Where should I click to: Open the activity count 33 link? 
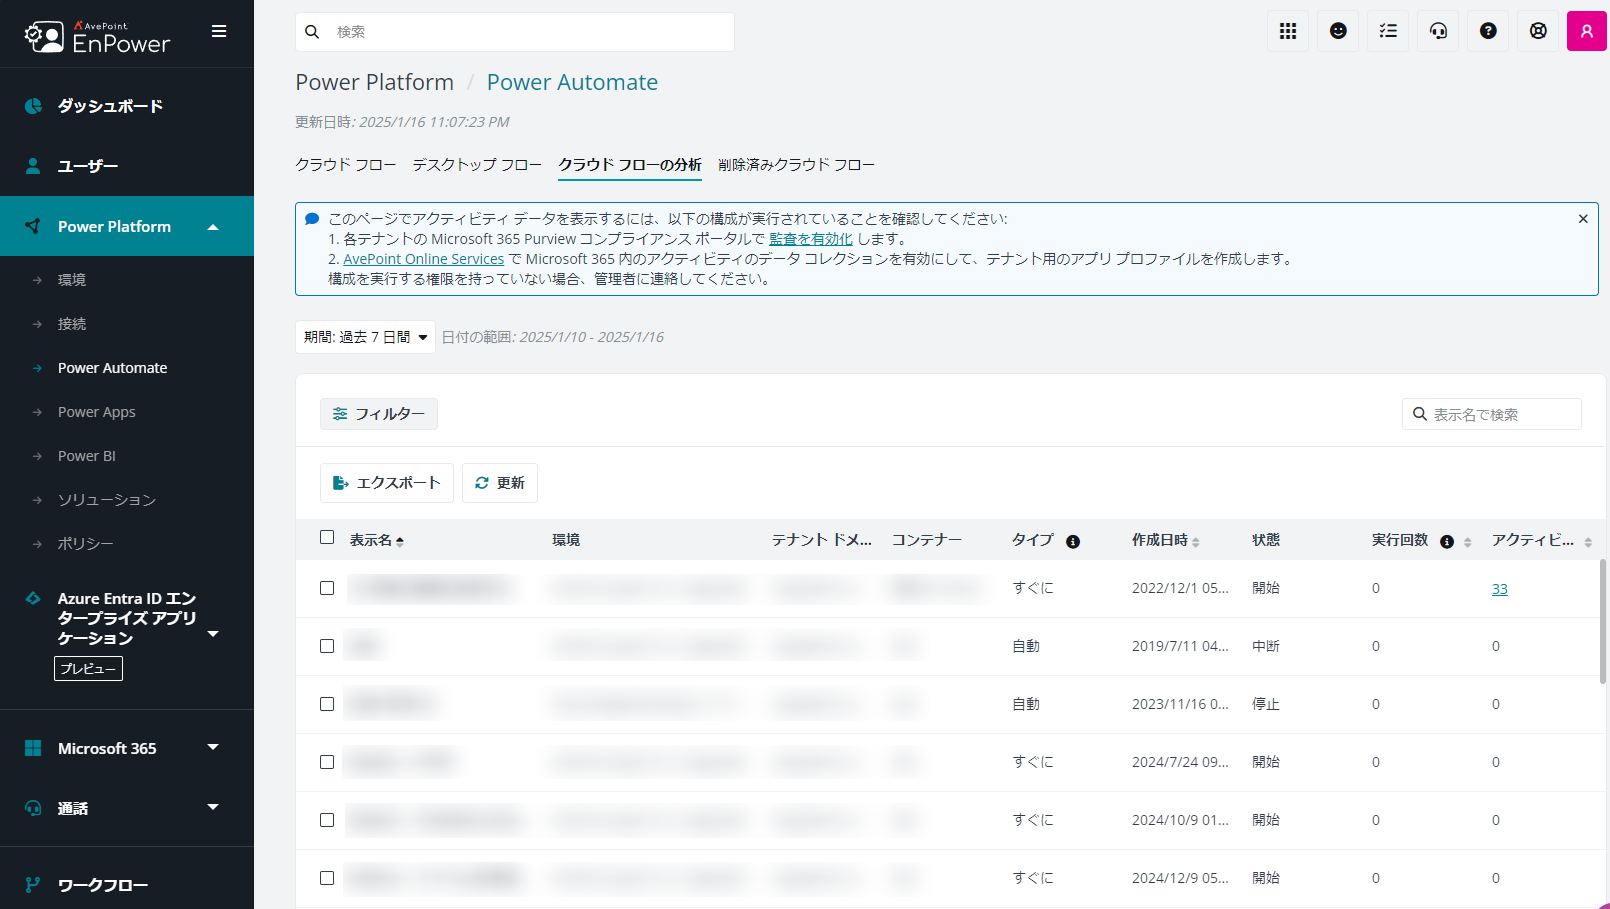point(1500,589)
